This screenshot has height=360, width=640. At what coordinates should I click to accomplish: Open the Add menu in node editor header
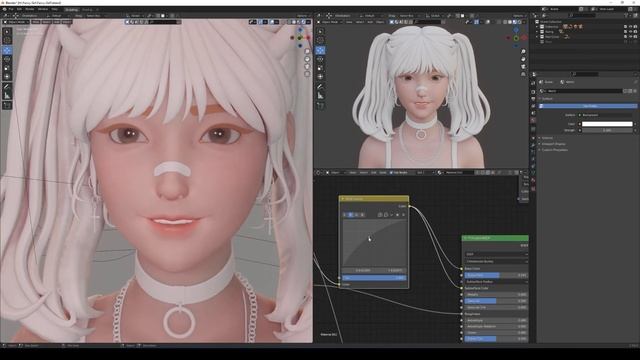pos(373,173)
